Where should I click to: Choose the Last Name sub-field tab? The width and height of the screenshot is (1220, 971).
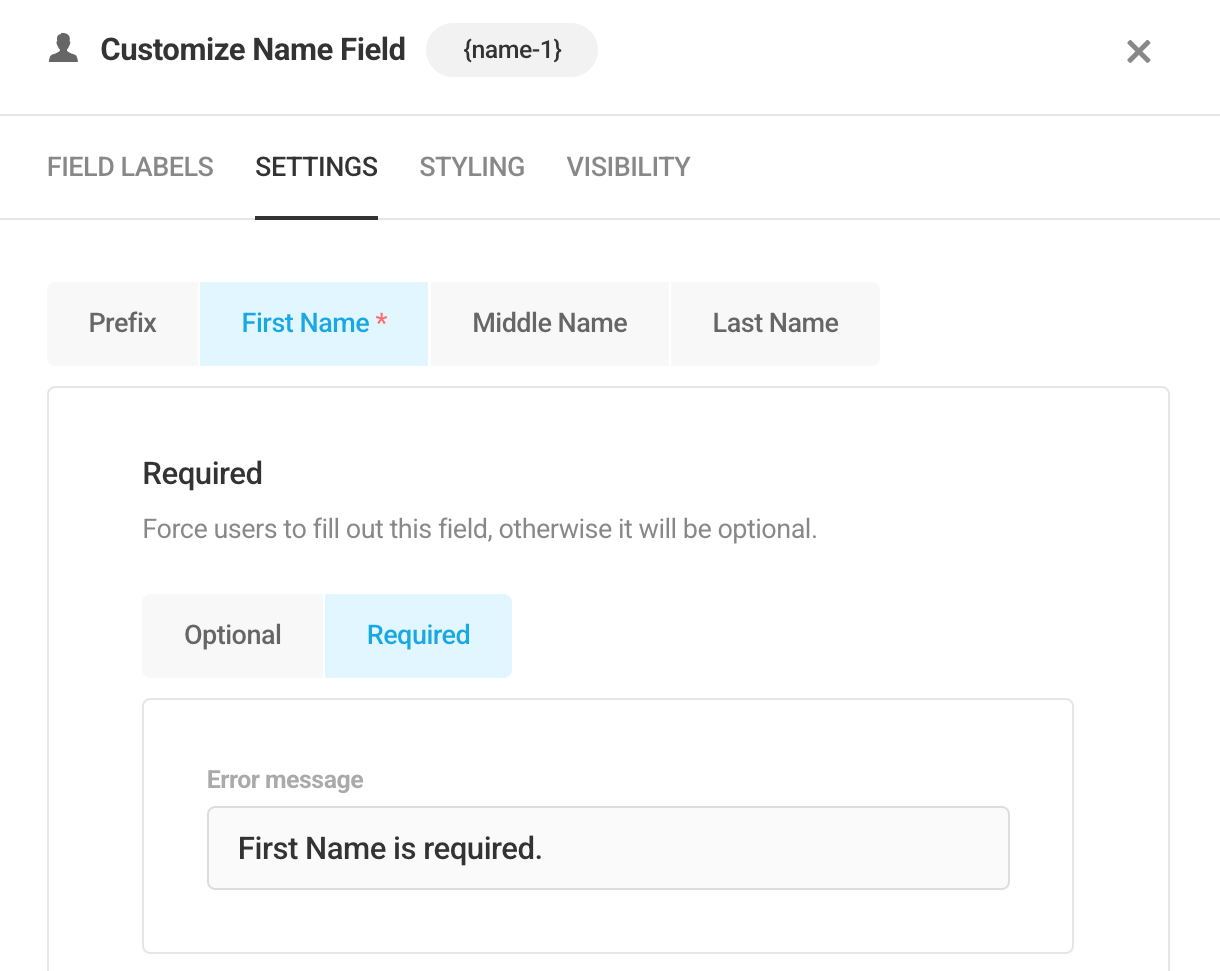775,324
